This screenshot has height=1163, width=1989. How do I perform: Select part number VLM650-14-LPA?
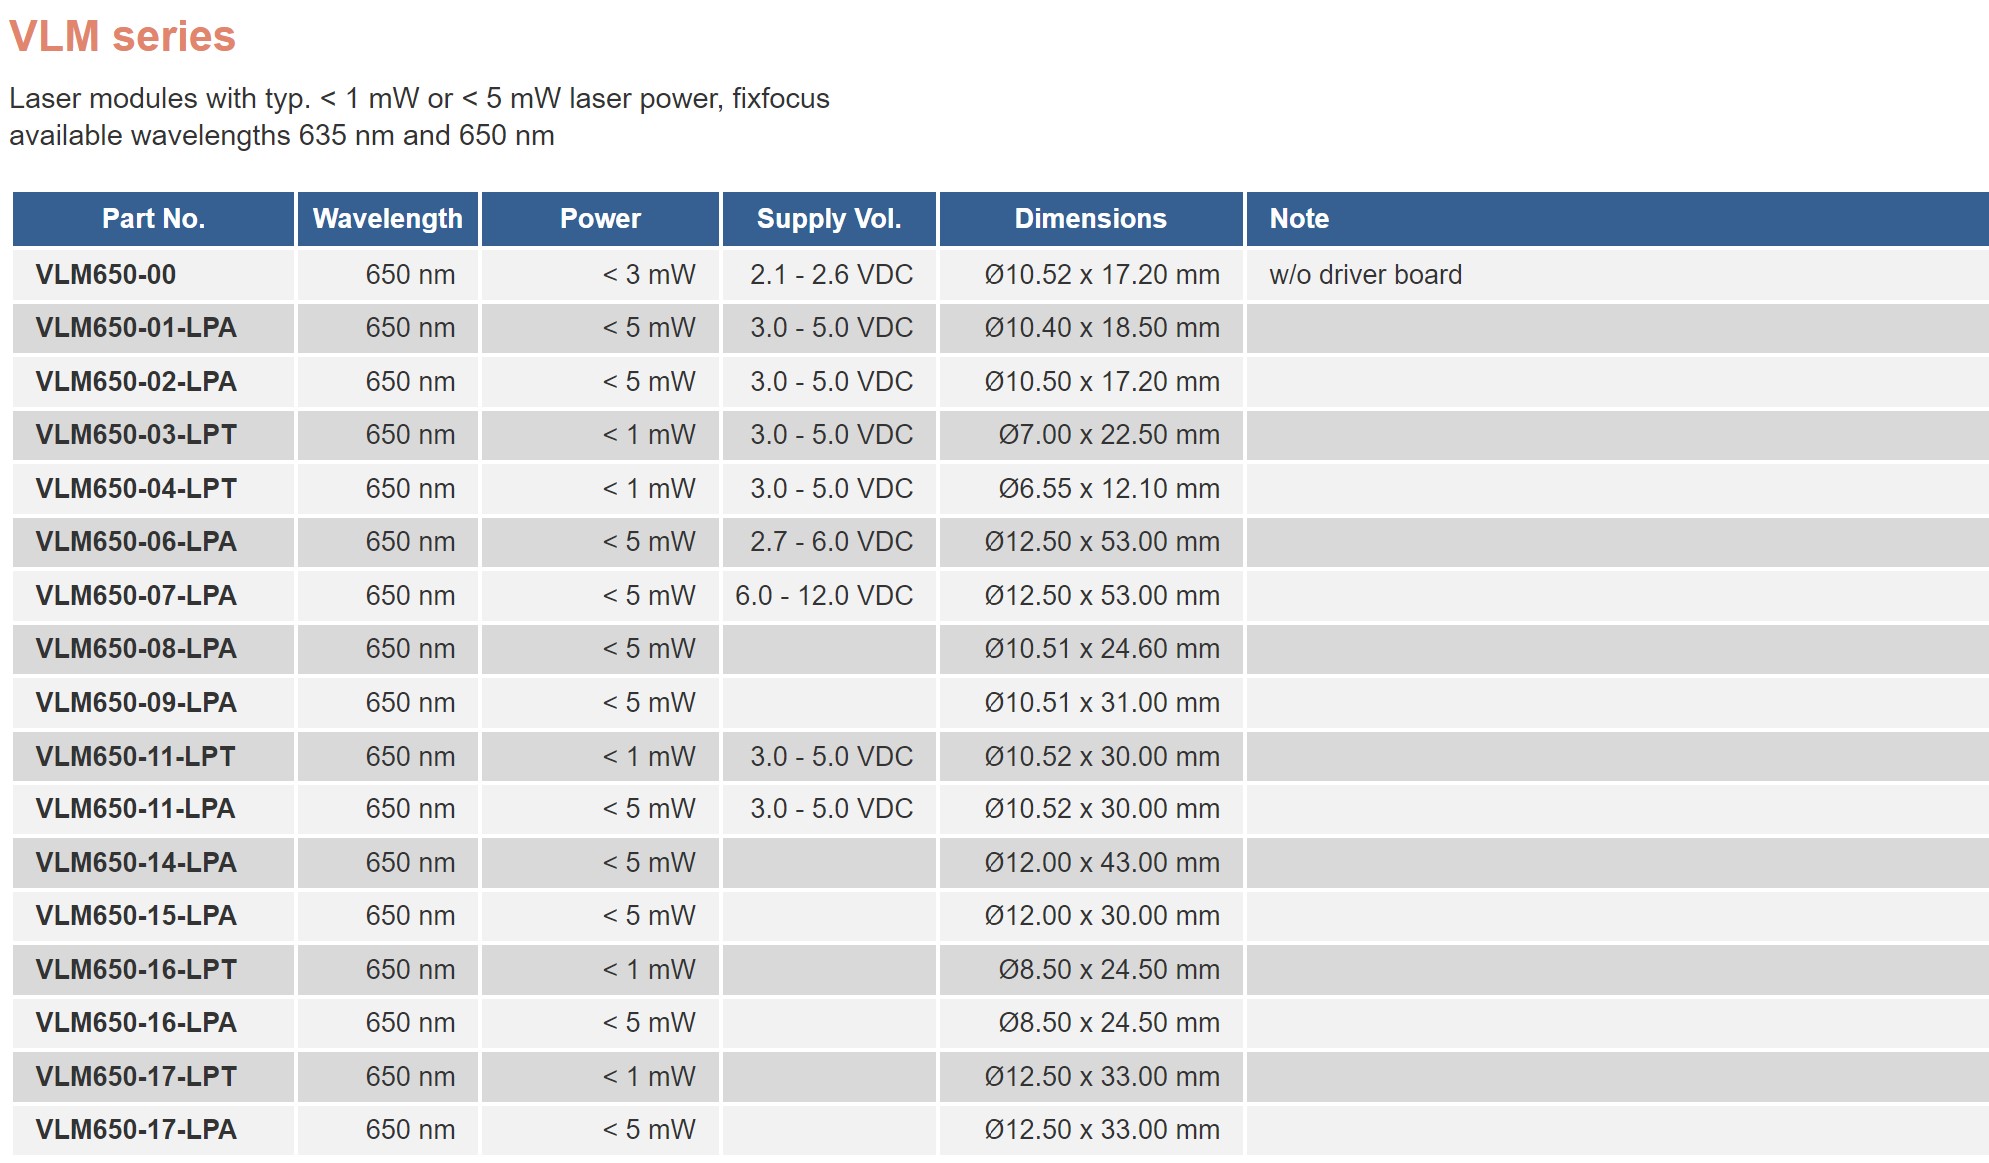[136, 863]
